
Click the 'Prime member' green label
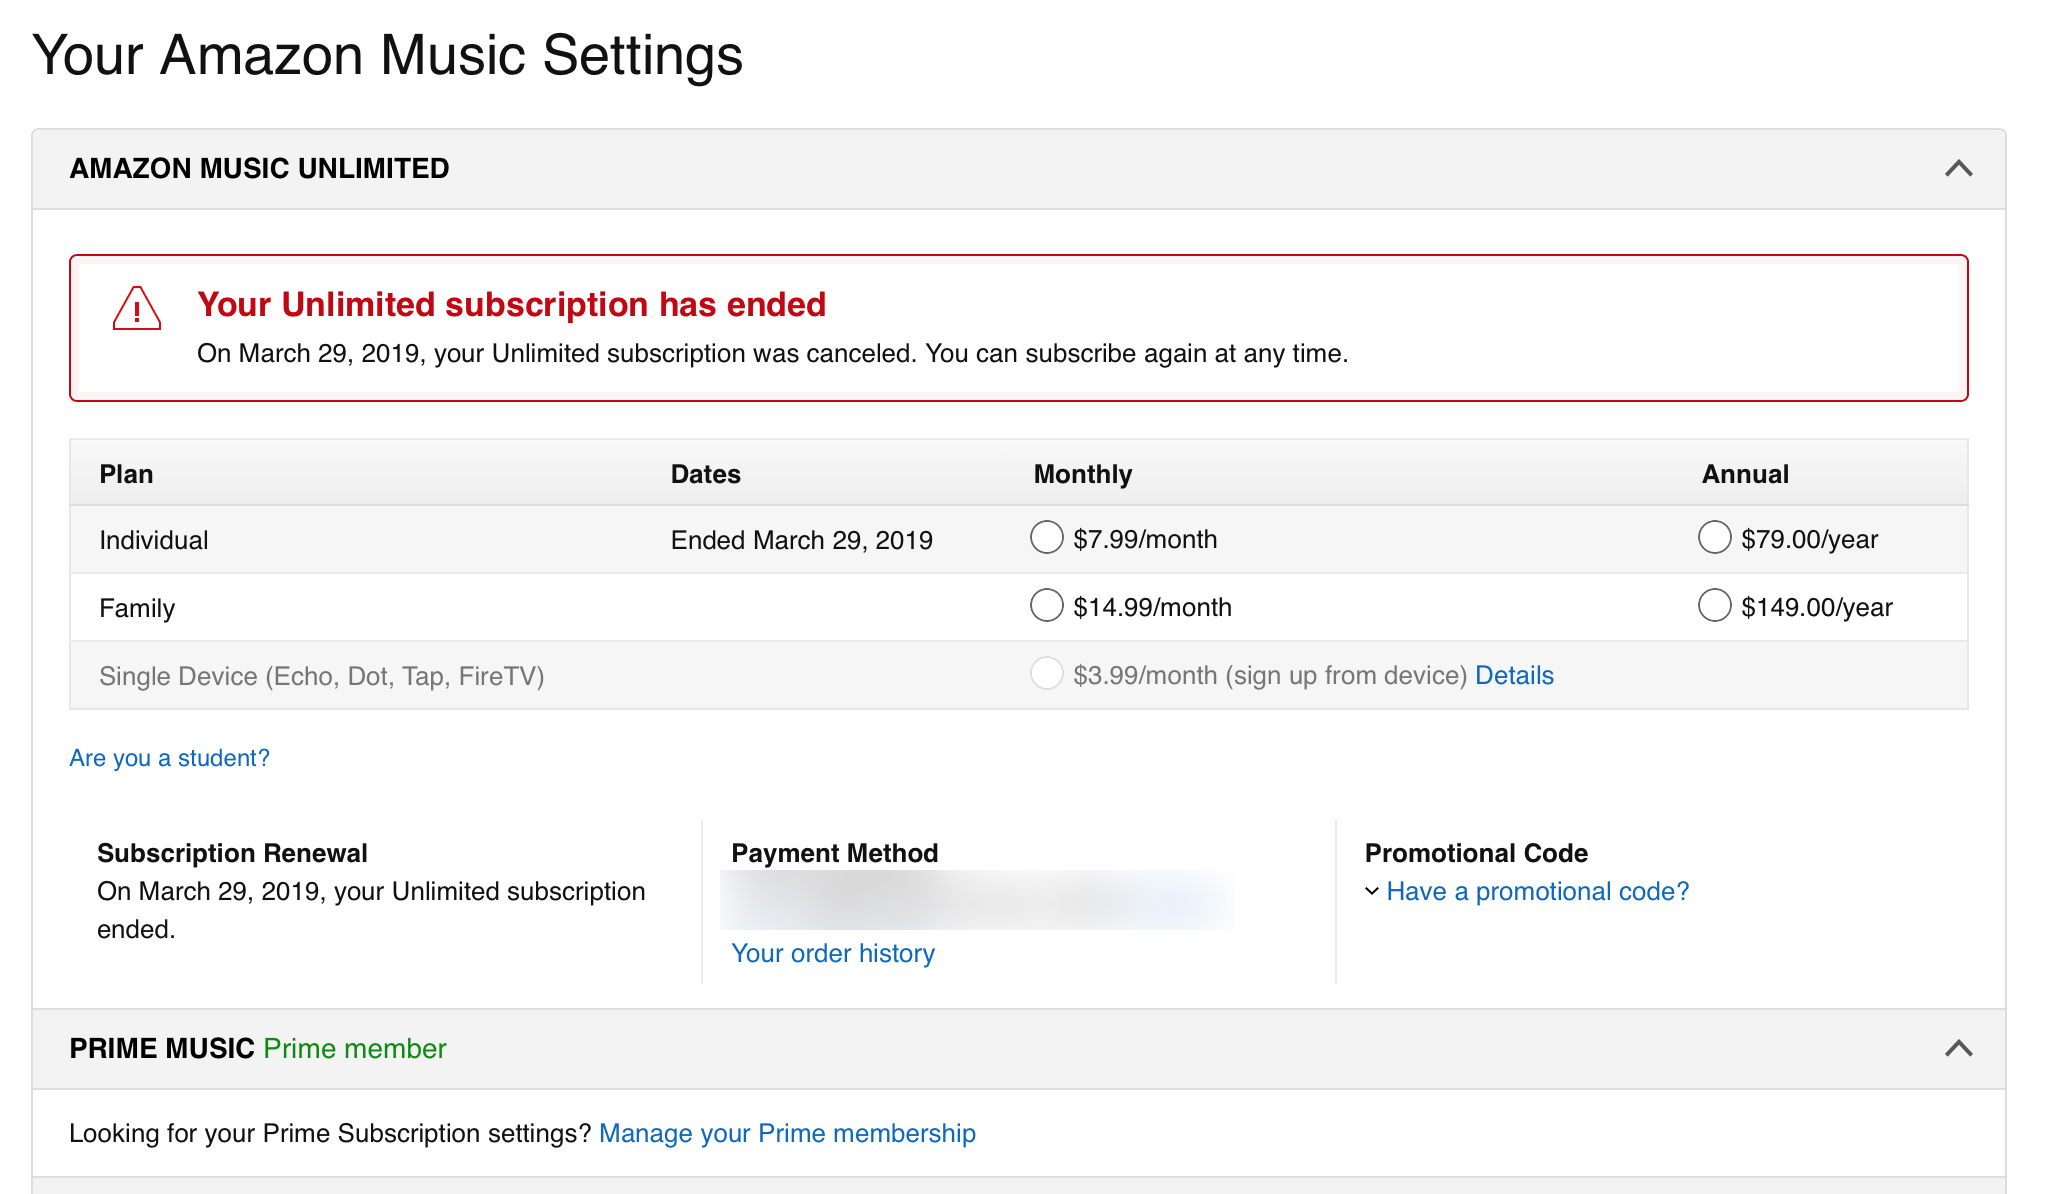[354, 1048]
